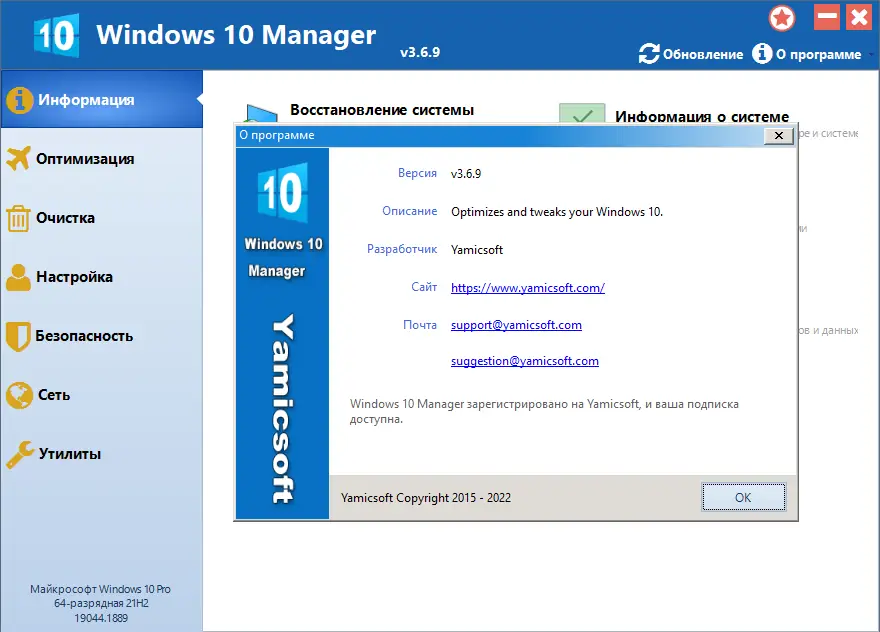Viewport: 880px width, 632px height.
Task: Click the trash bin icon for Очистка
Action: click(18, 218)
